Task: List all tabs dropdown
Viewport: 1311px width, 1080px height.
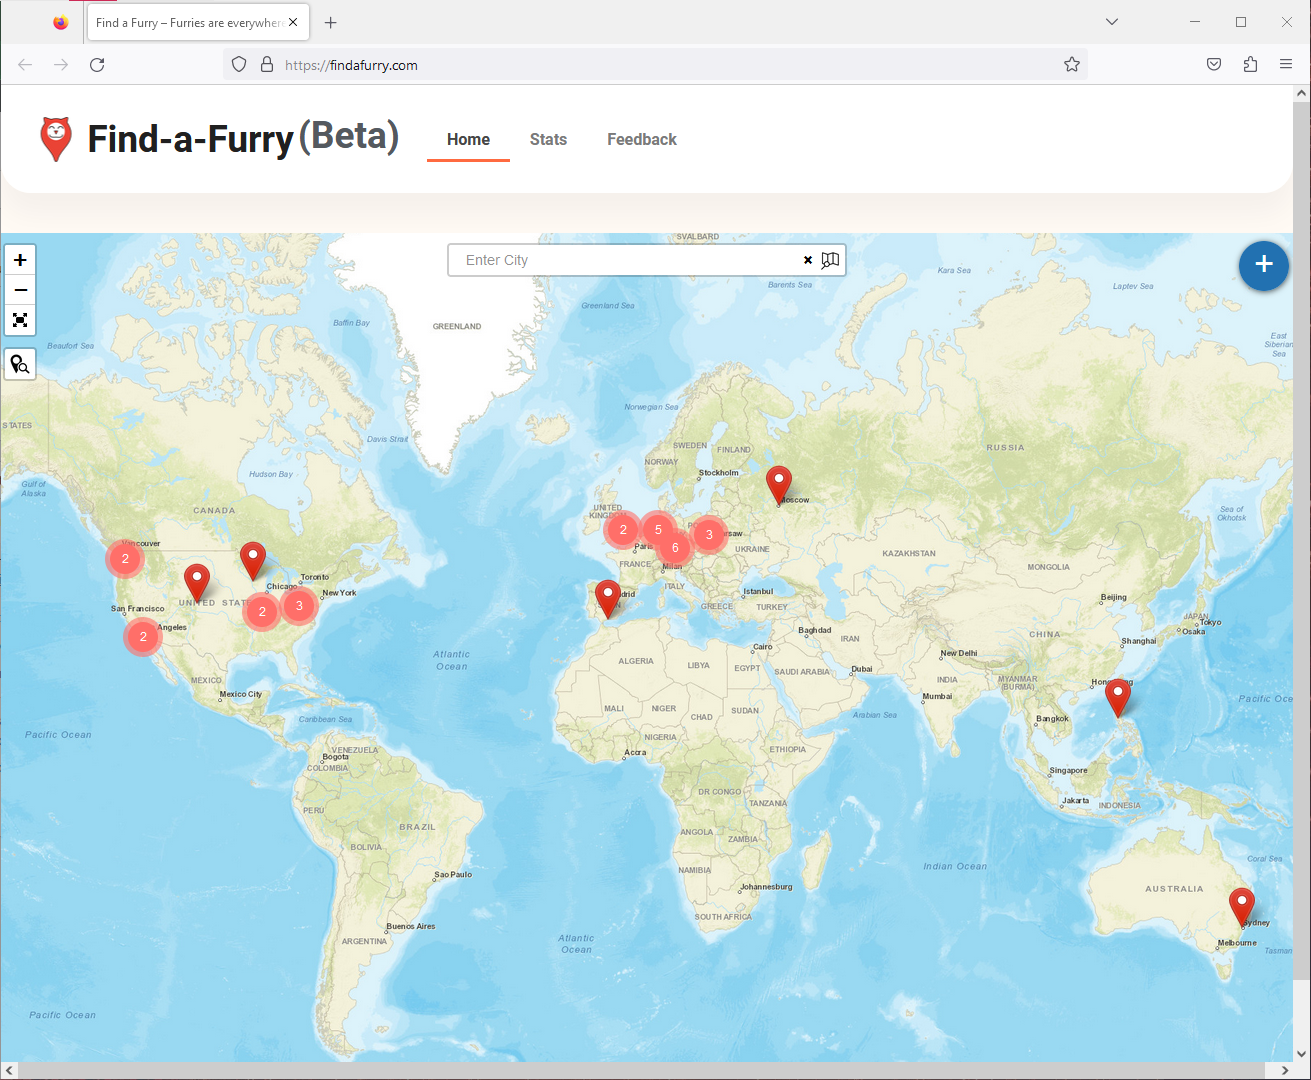Action: [x=1112, y=22]
